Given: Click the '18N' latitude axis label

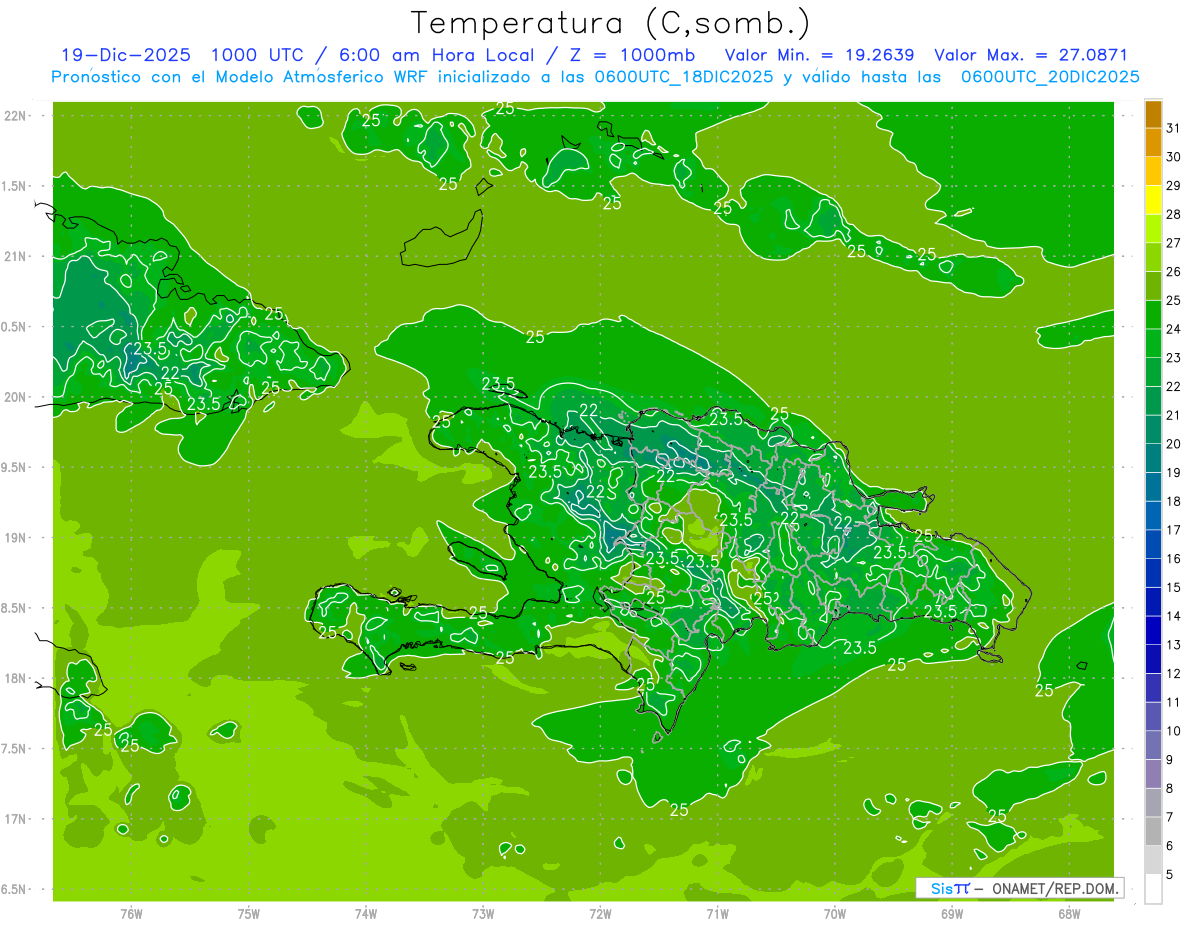Looking at the screenshot, I should 16,678.
